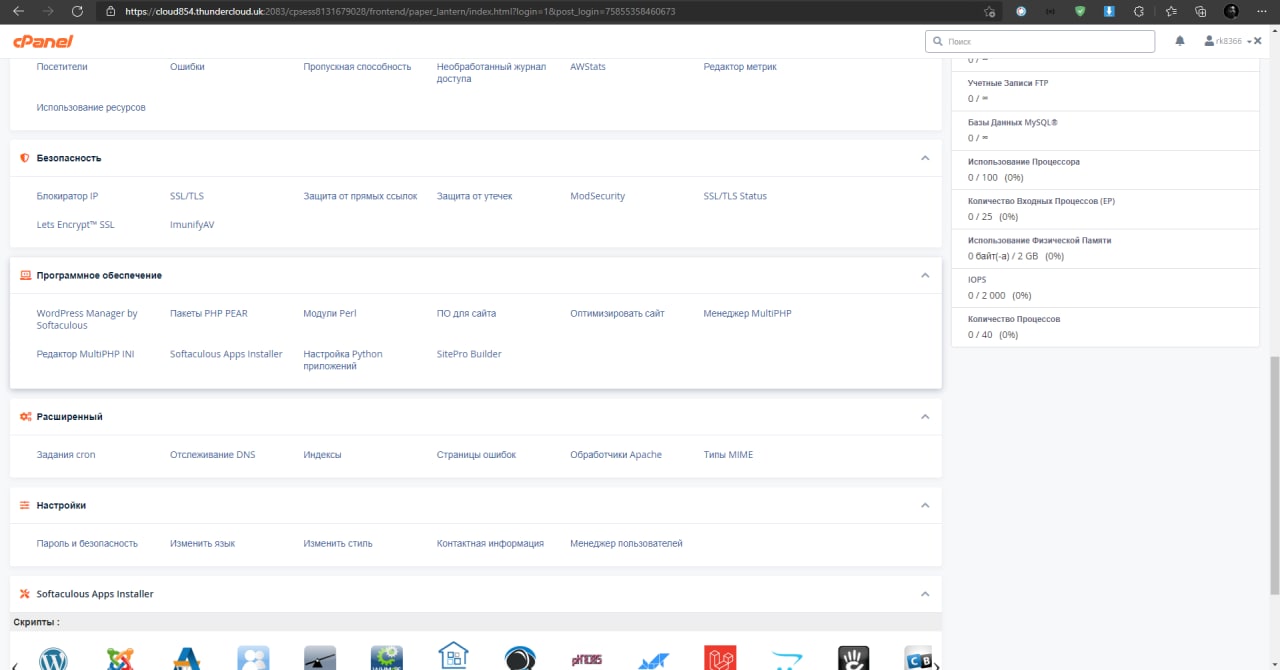This screenshot has width=1280, height=670.
Task: Collapse the Безопасность section
Action: 925,158
